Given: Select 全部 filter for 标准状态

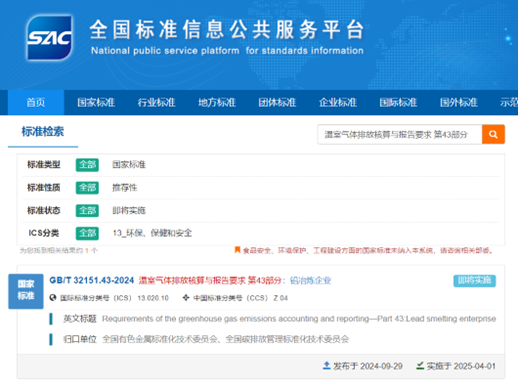Looking at the screenshot, I should 87,210.
